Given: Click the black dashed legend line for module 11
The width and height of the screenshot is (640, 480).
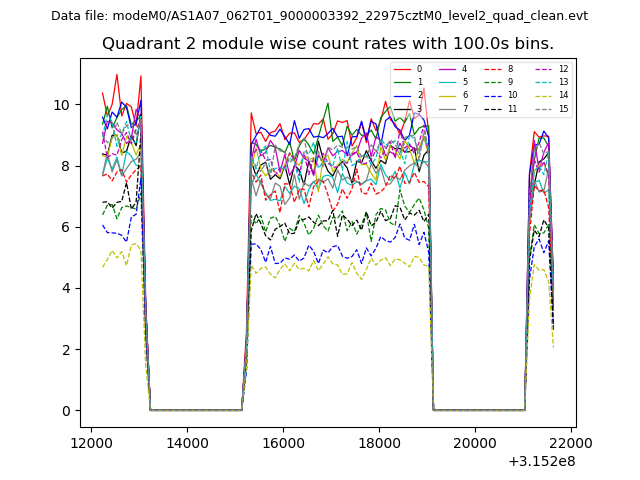Looking at the screenshot, I should [x=492, y=108].
